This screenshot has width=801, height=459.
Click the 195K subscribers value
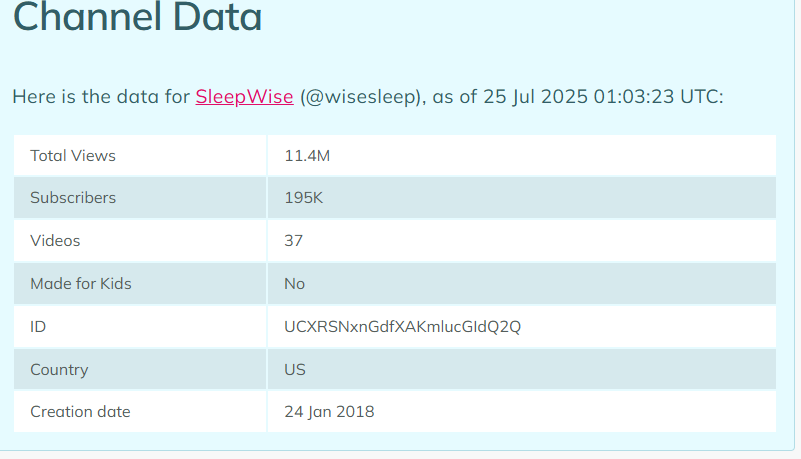click(303, 198)
